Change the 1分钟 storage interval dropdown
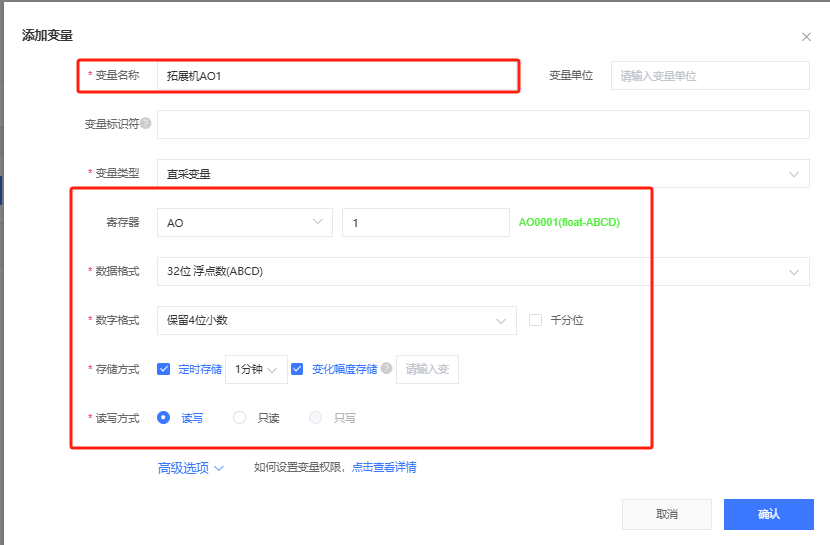The image size is (830, 545). tap(256, 369)
